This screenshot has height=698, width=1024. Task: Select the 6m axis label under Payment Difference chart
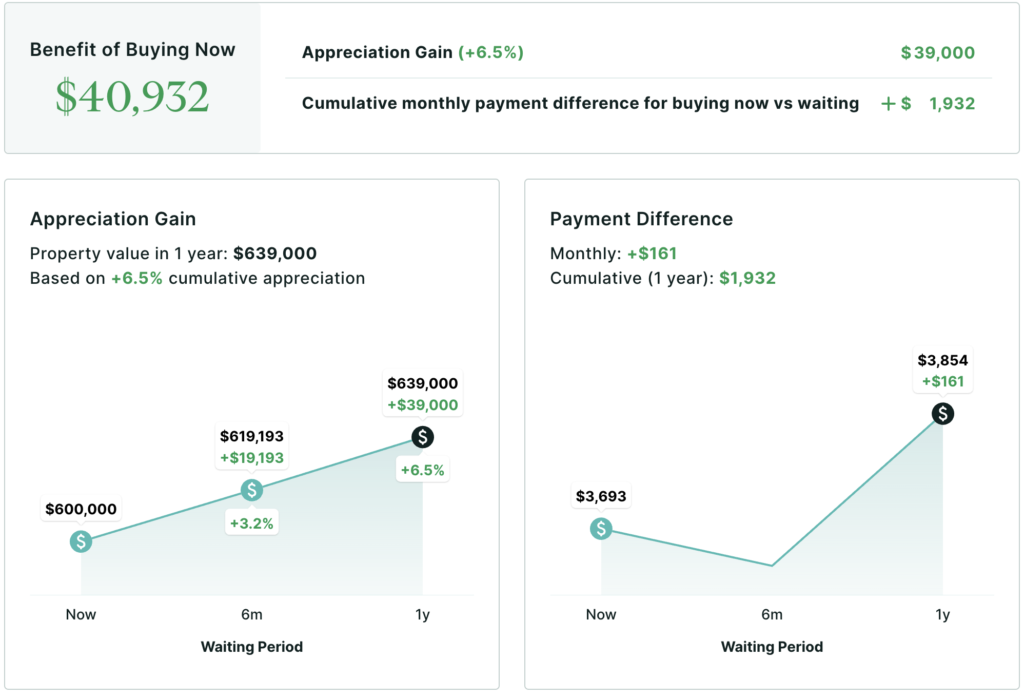coord(772,614)
